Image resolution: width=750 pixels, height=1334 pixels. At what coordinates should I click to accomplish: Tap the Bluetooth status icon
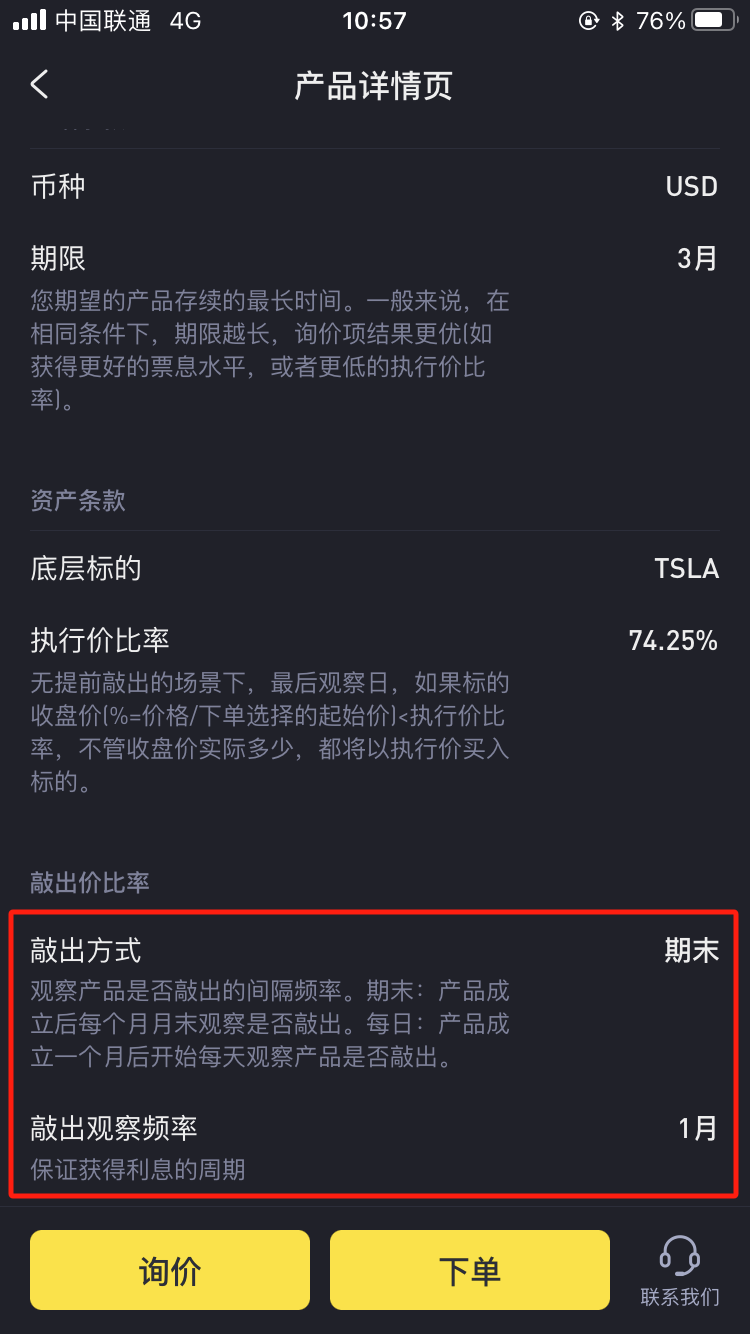coord(618,20)
